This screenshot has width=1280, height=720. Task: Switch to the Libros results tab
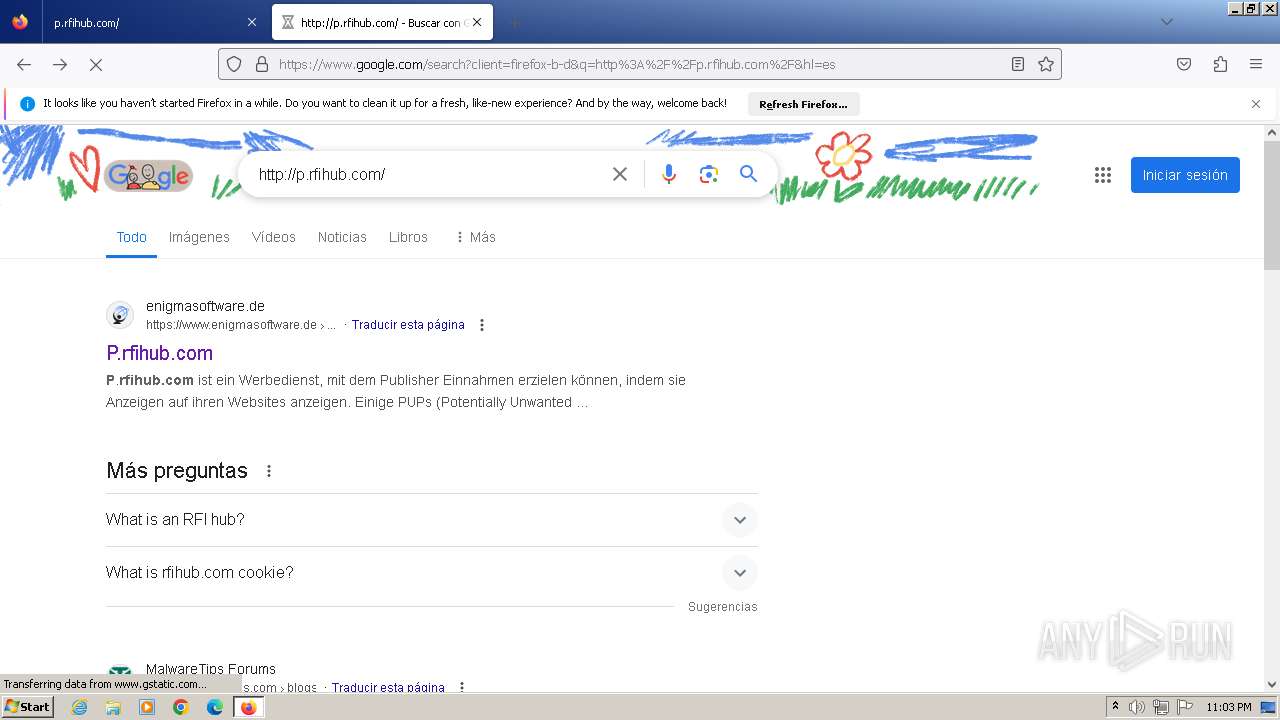tap(408, 237)
